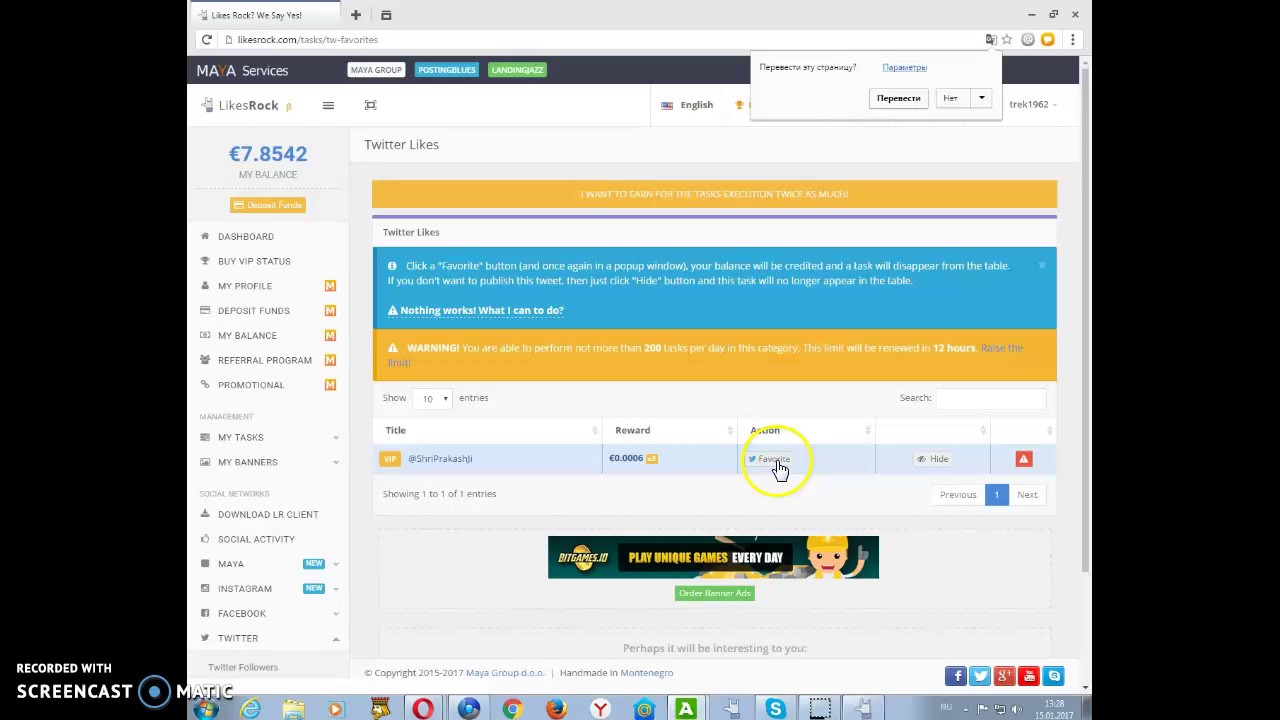Click the Windows Start button
This screenshot has height=720, width=1280.
pyautogui.click(x=207, y=709)
